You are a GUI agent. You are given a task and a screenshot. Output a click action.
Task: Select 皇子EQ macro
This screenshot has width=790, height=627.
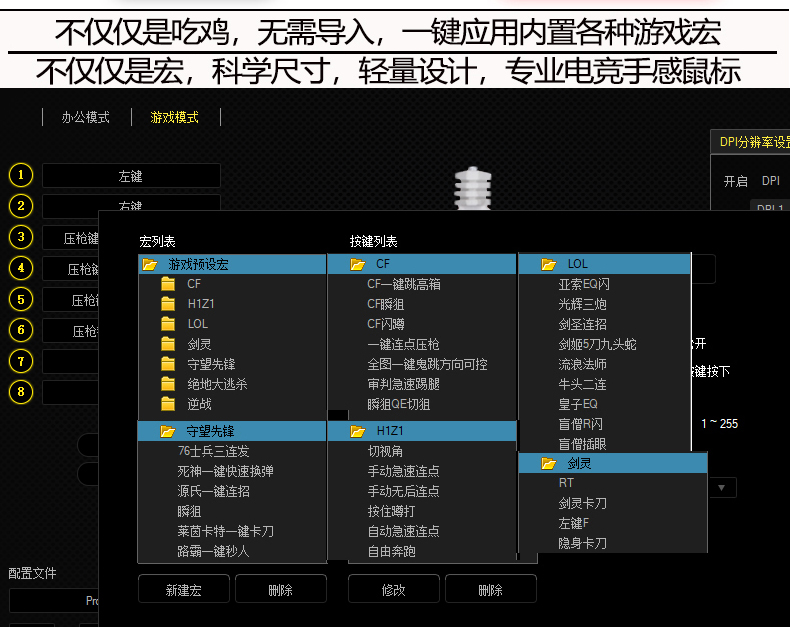point(578,404)
